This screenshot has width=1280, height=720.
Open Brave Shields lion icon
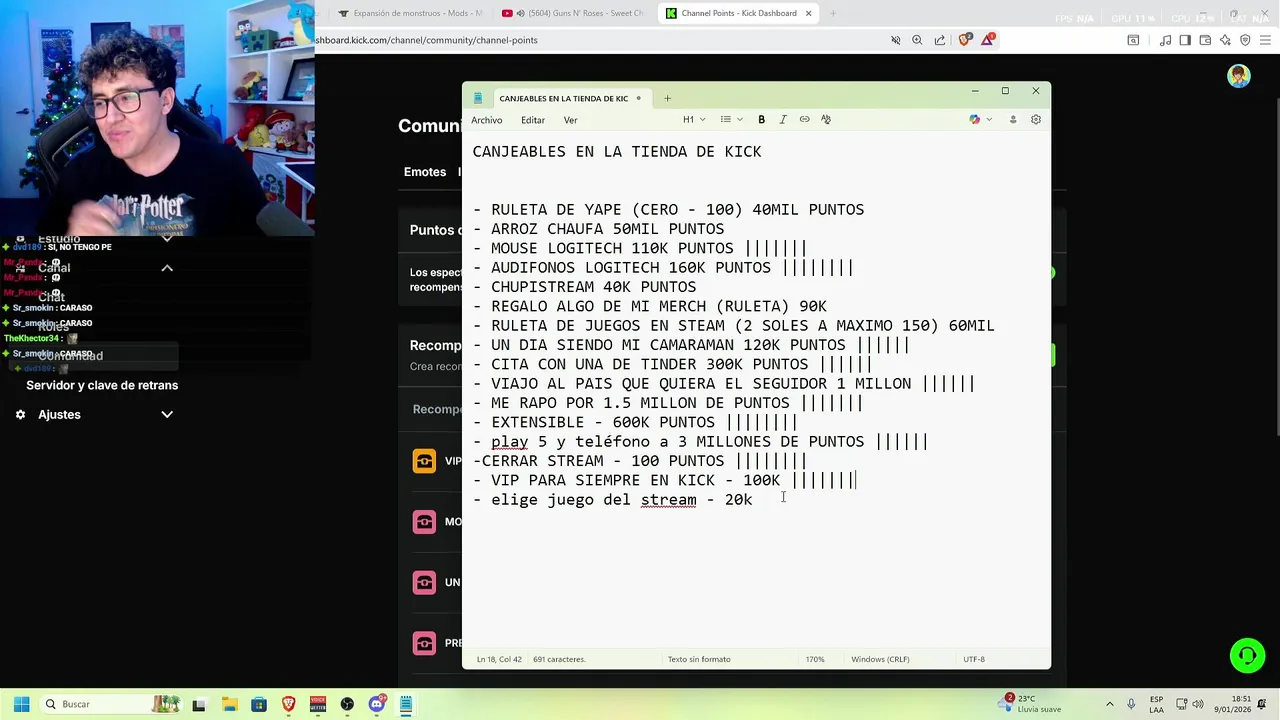[964, 40]
